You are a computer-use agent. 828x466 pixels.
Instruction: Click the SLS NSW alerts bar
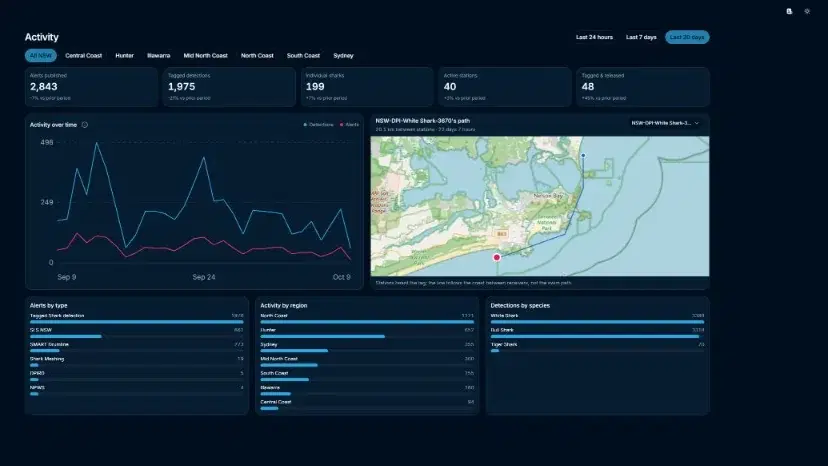(65, 336)
